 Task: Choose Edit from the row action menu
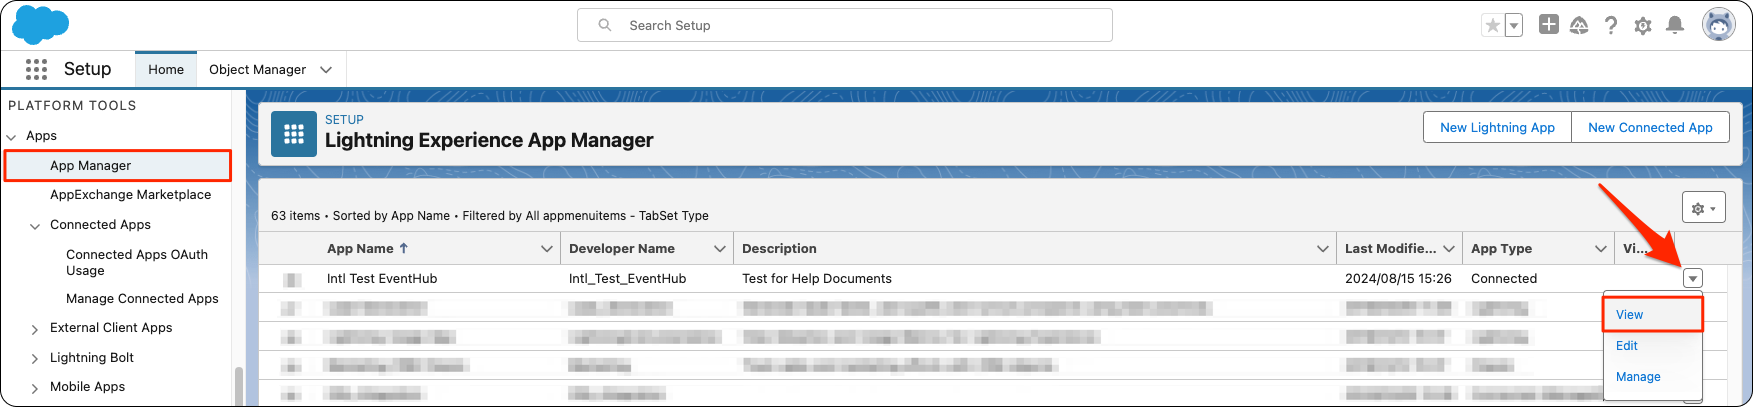1627,346
